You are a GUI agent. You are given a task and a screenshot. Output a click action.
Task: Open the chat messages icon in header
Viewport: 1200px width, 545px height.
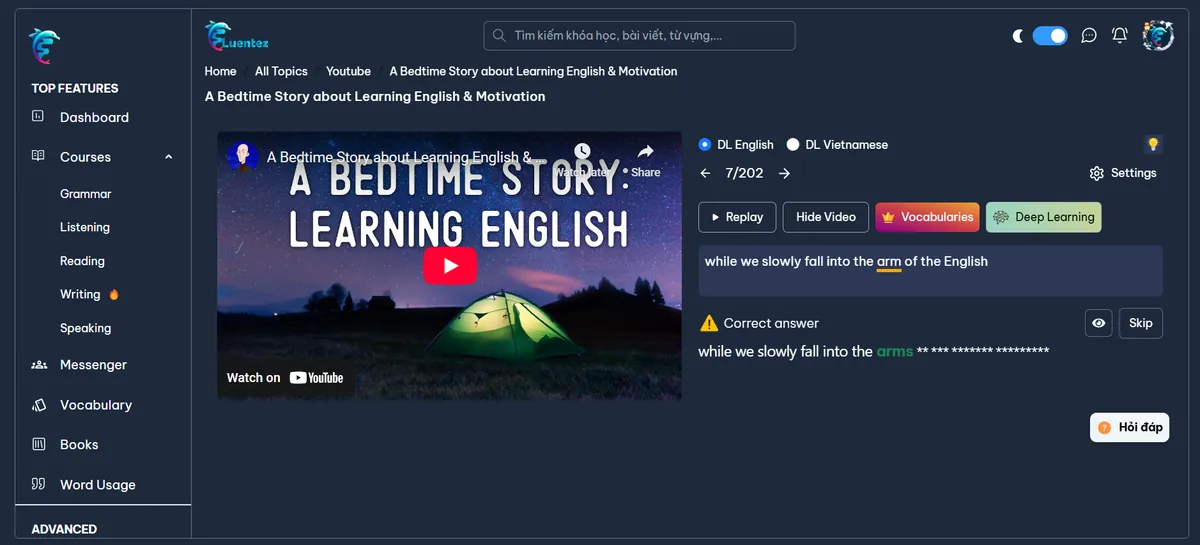coord(1089,36)
